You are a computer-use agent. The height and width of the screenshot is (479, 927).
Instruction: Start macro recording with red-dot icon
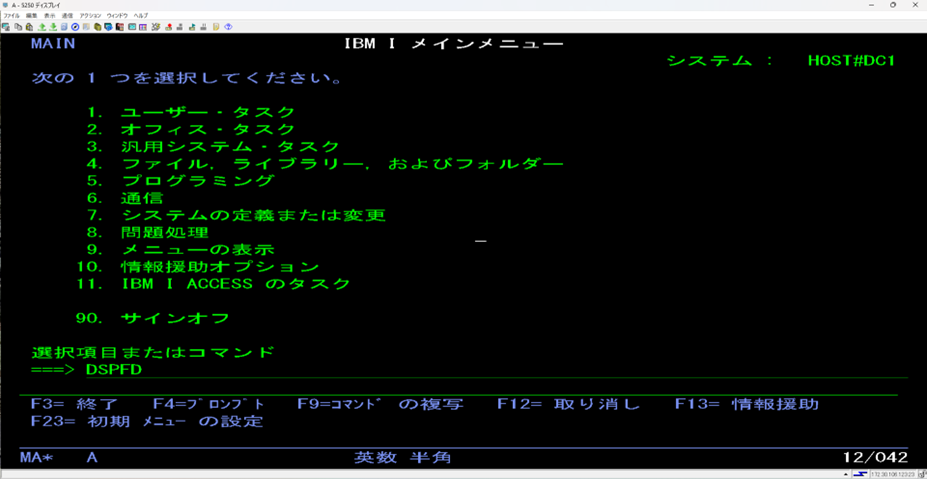(168, 27)
